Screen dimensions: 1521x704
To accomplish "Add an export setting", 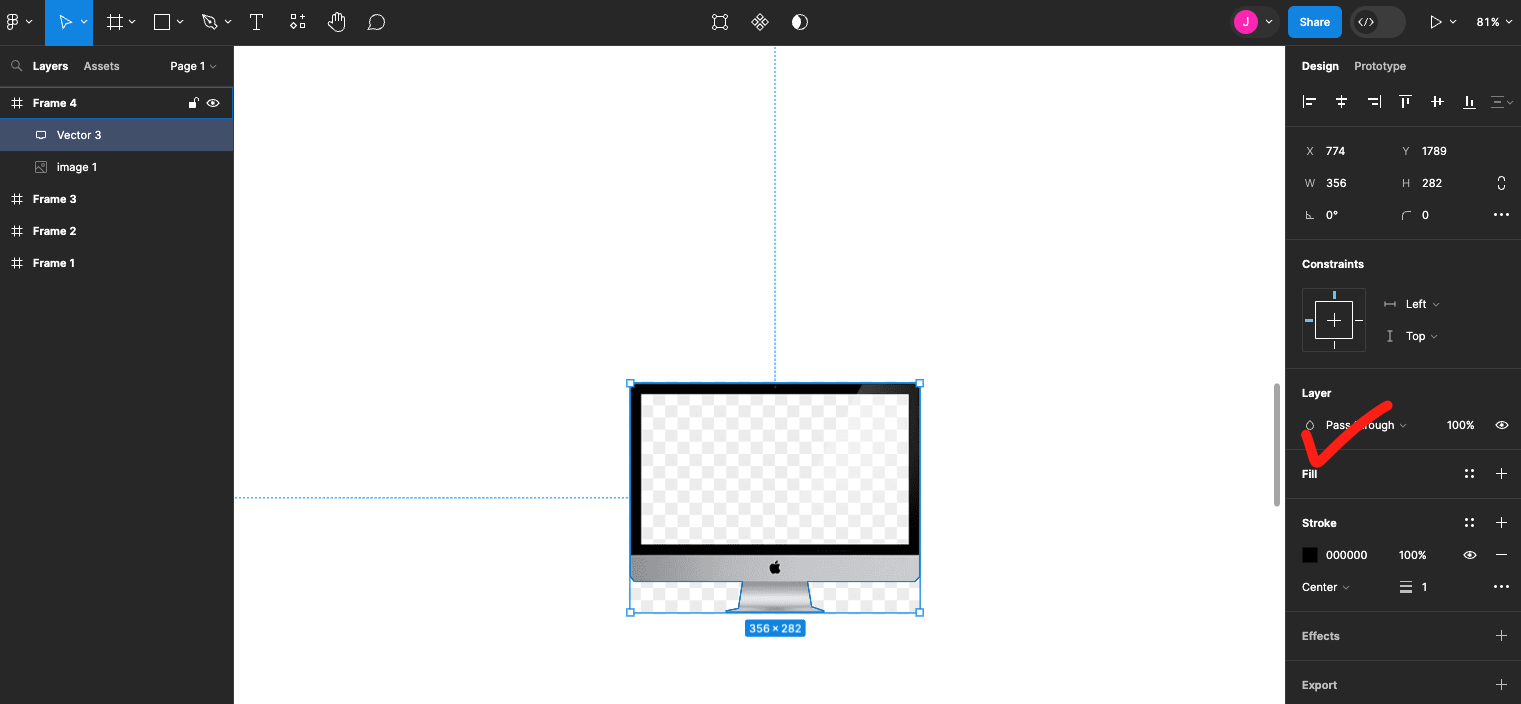I will (x=1501, y=685).
